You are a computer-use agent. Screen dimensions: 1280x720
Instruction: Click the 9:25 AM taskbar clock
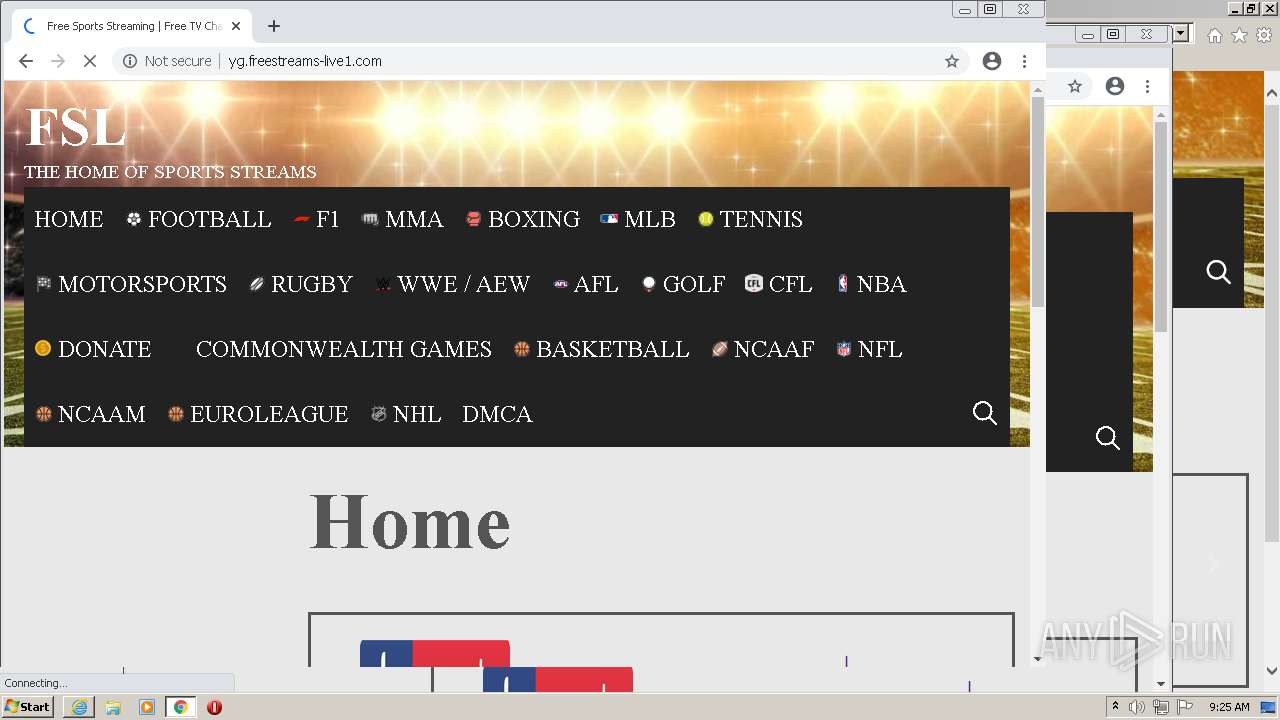coord(1229,707)
